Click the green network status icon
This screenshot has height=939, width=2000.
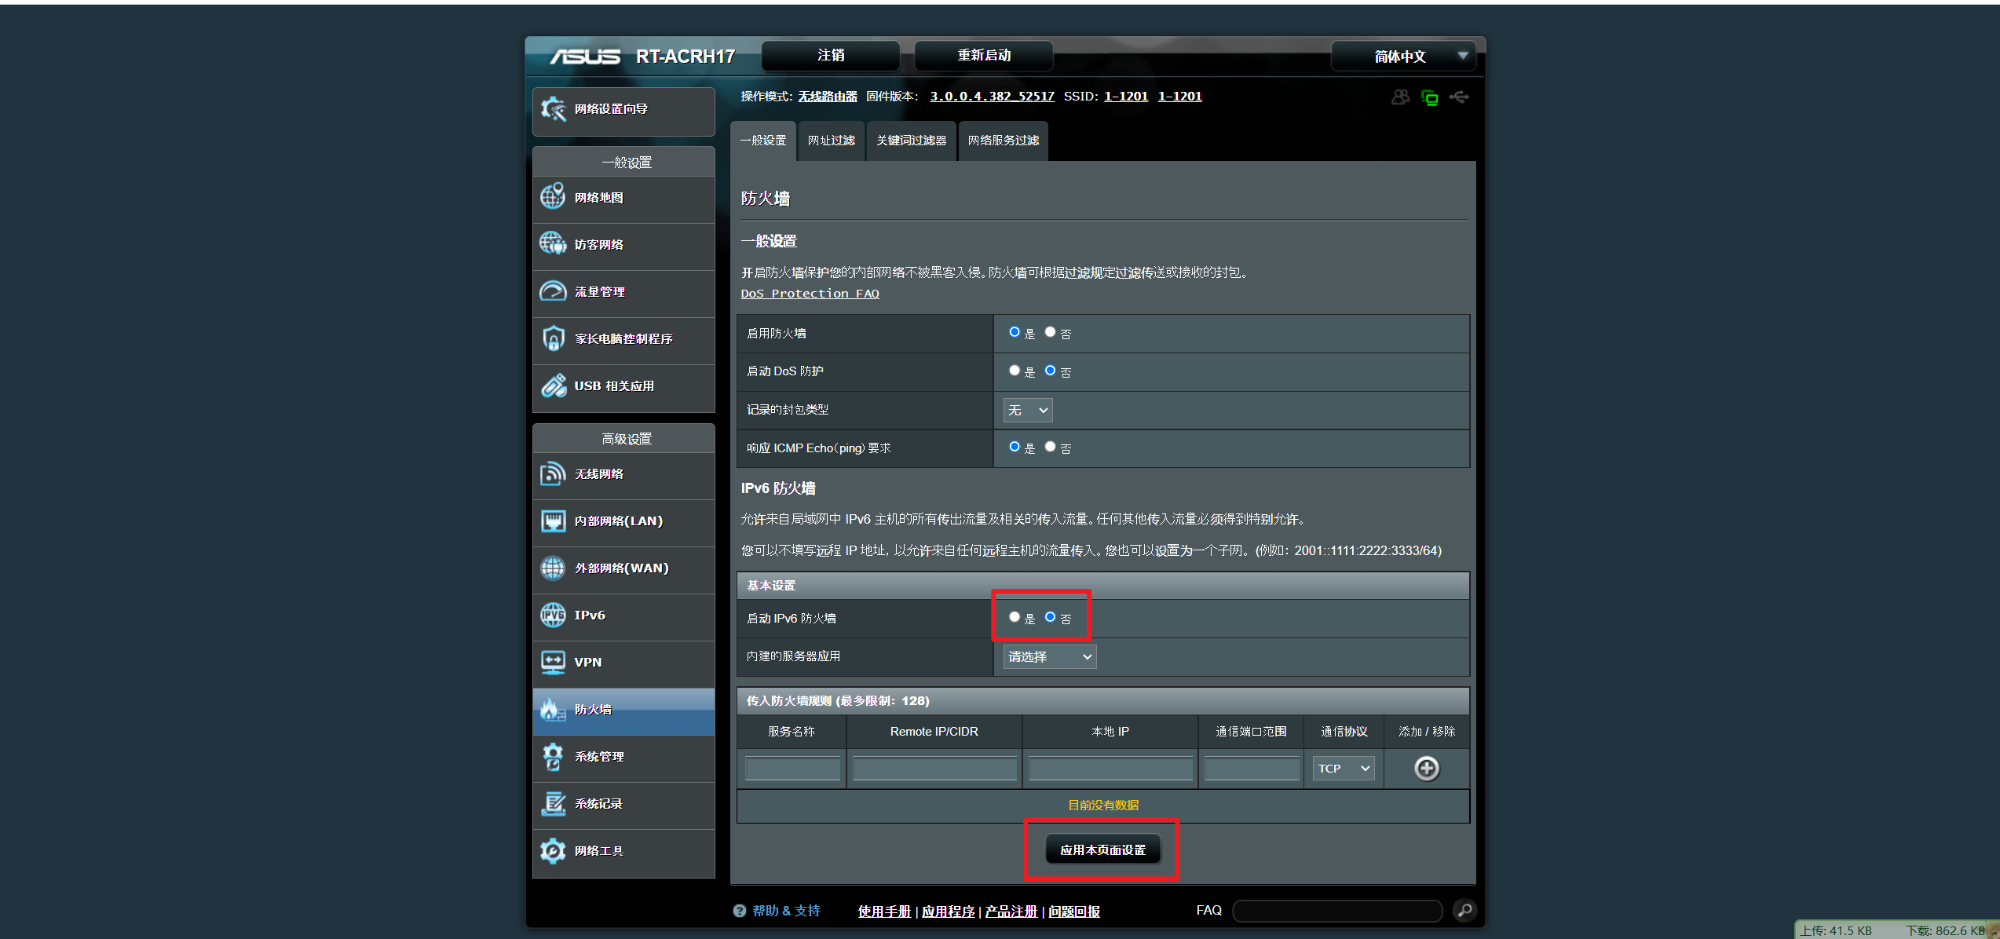[1430, 97]
